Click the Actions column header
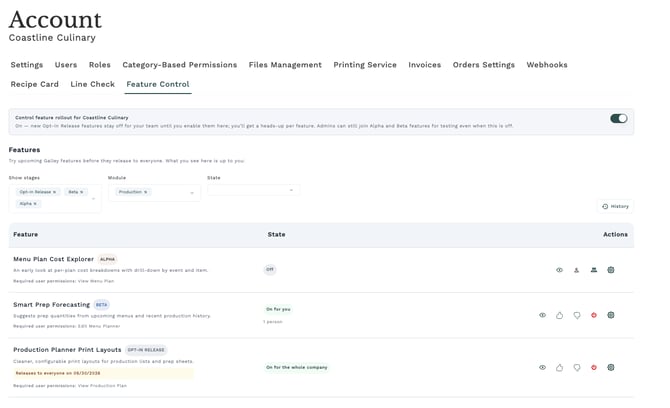The width and height of the screenshot is (670, 408). point(615,235)
